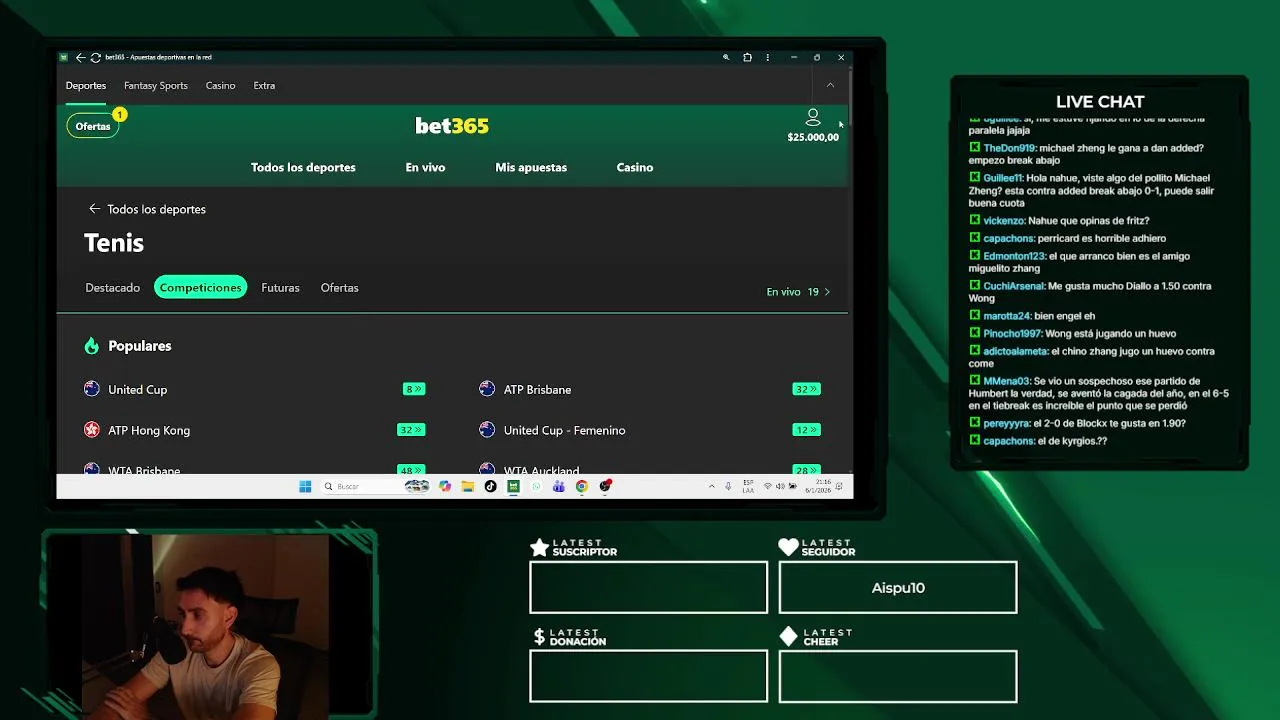Open Google Chrome from the taskbar
Image resolution: width=1280 pixels, height=720 pixels.
click(582, 486)
